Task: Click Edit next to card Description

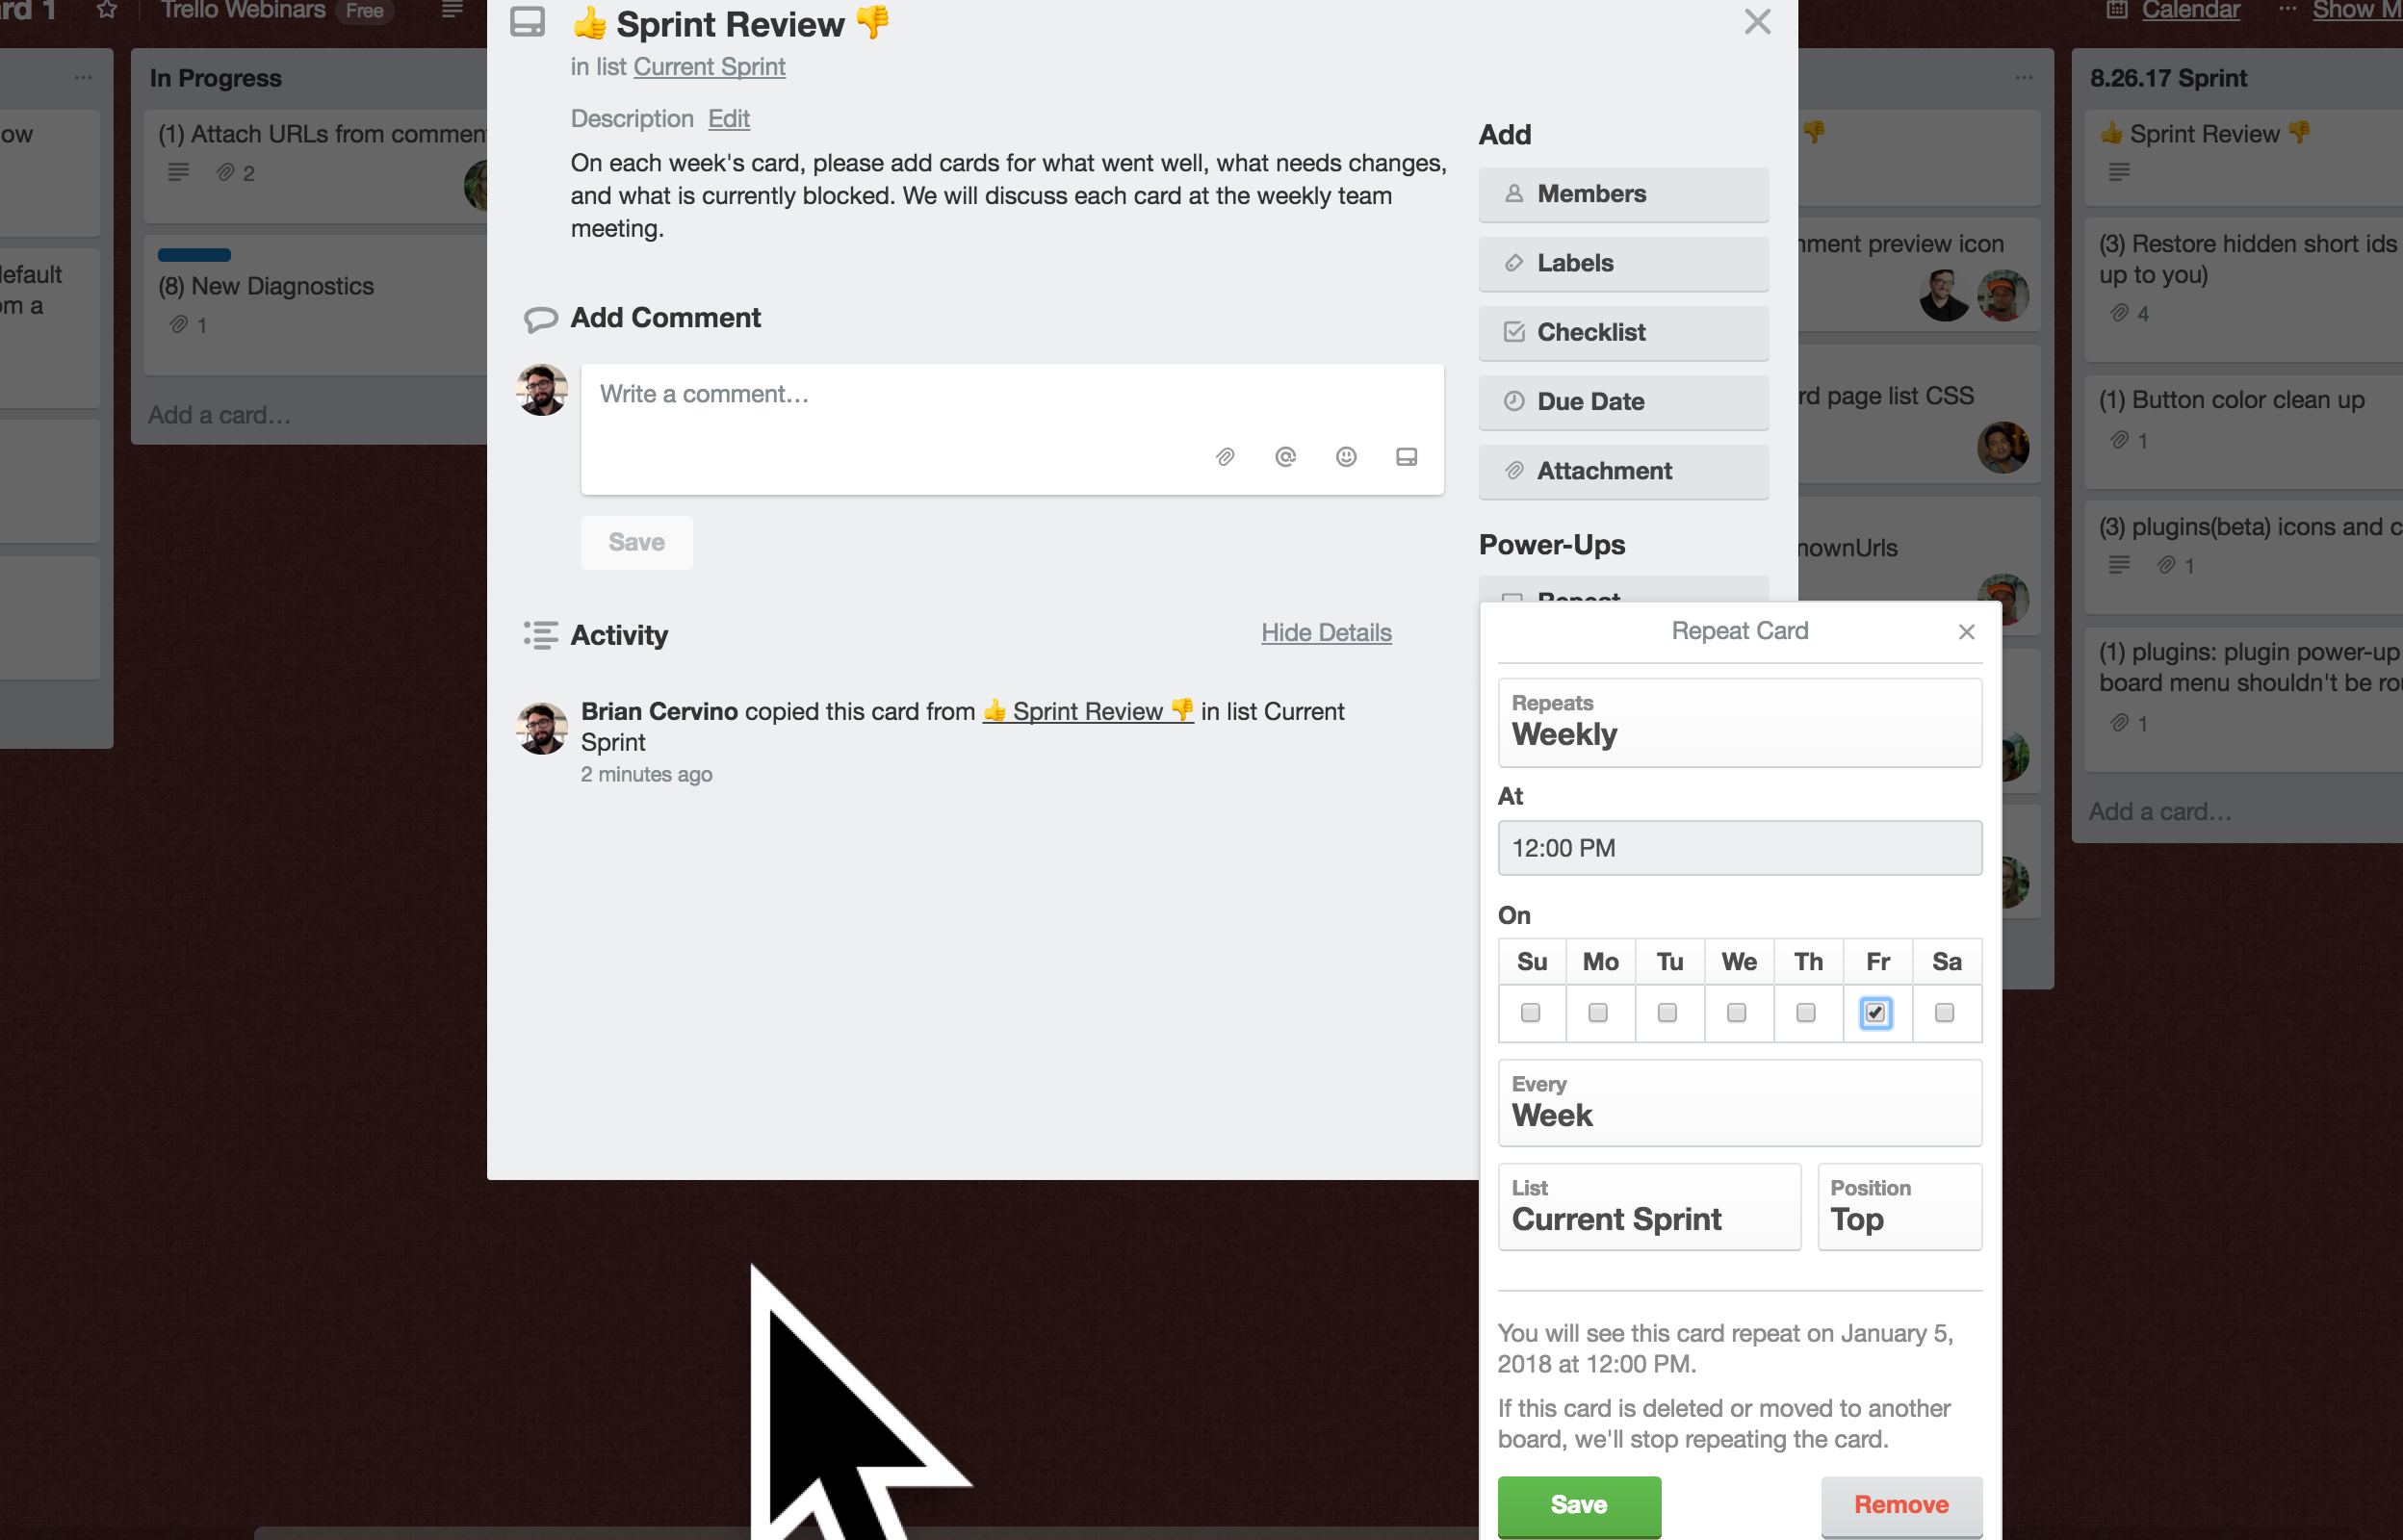Action: click(x=727, y=117)
